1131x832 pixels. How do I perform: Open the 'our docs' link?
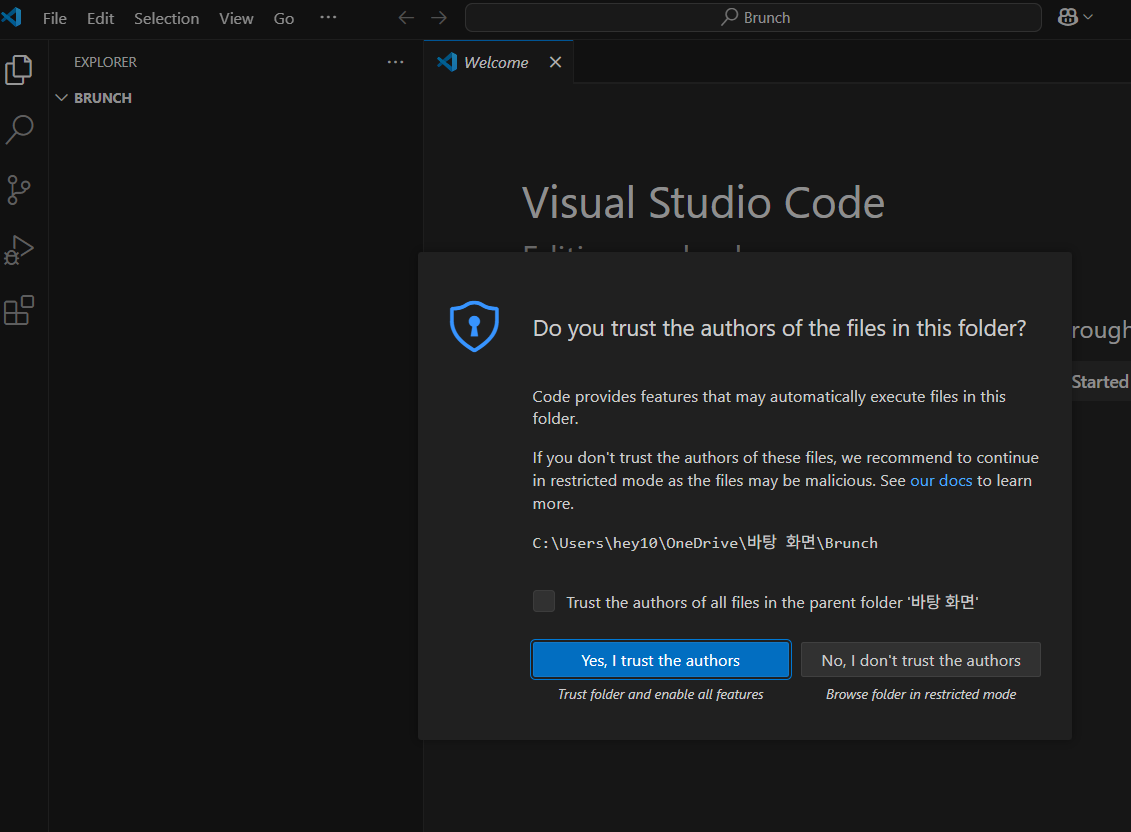940,481
